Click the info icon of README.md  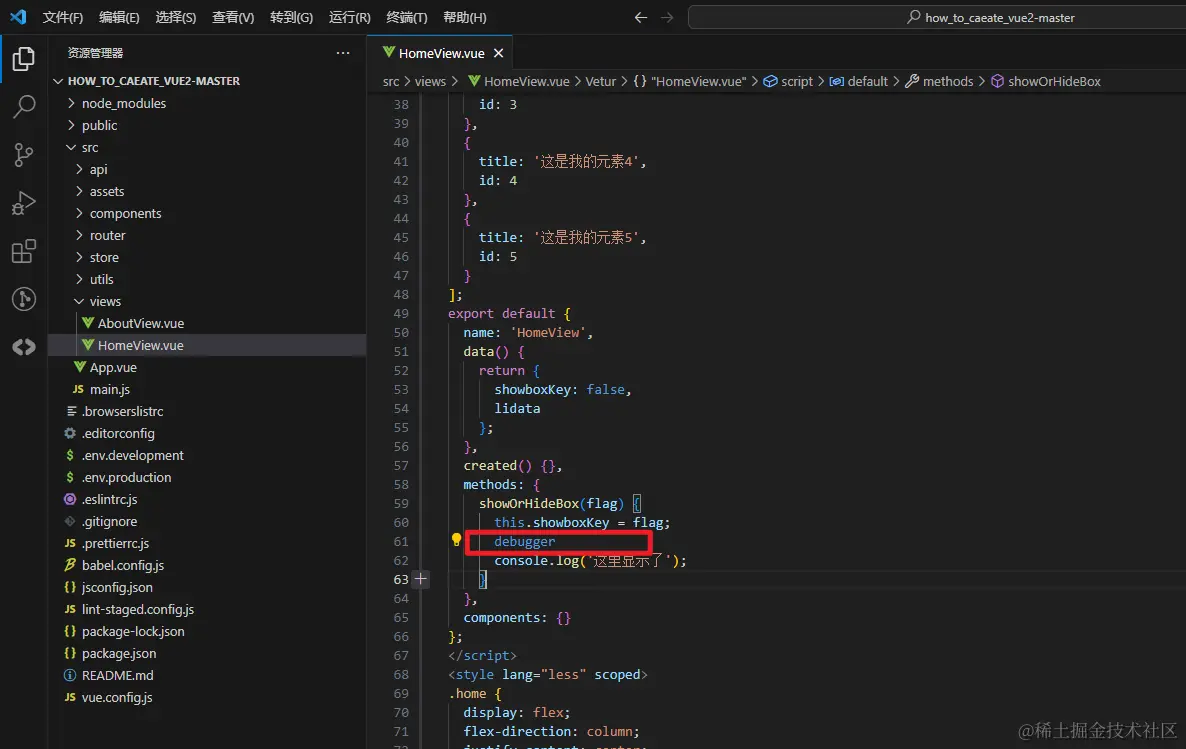pos(70,675)
